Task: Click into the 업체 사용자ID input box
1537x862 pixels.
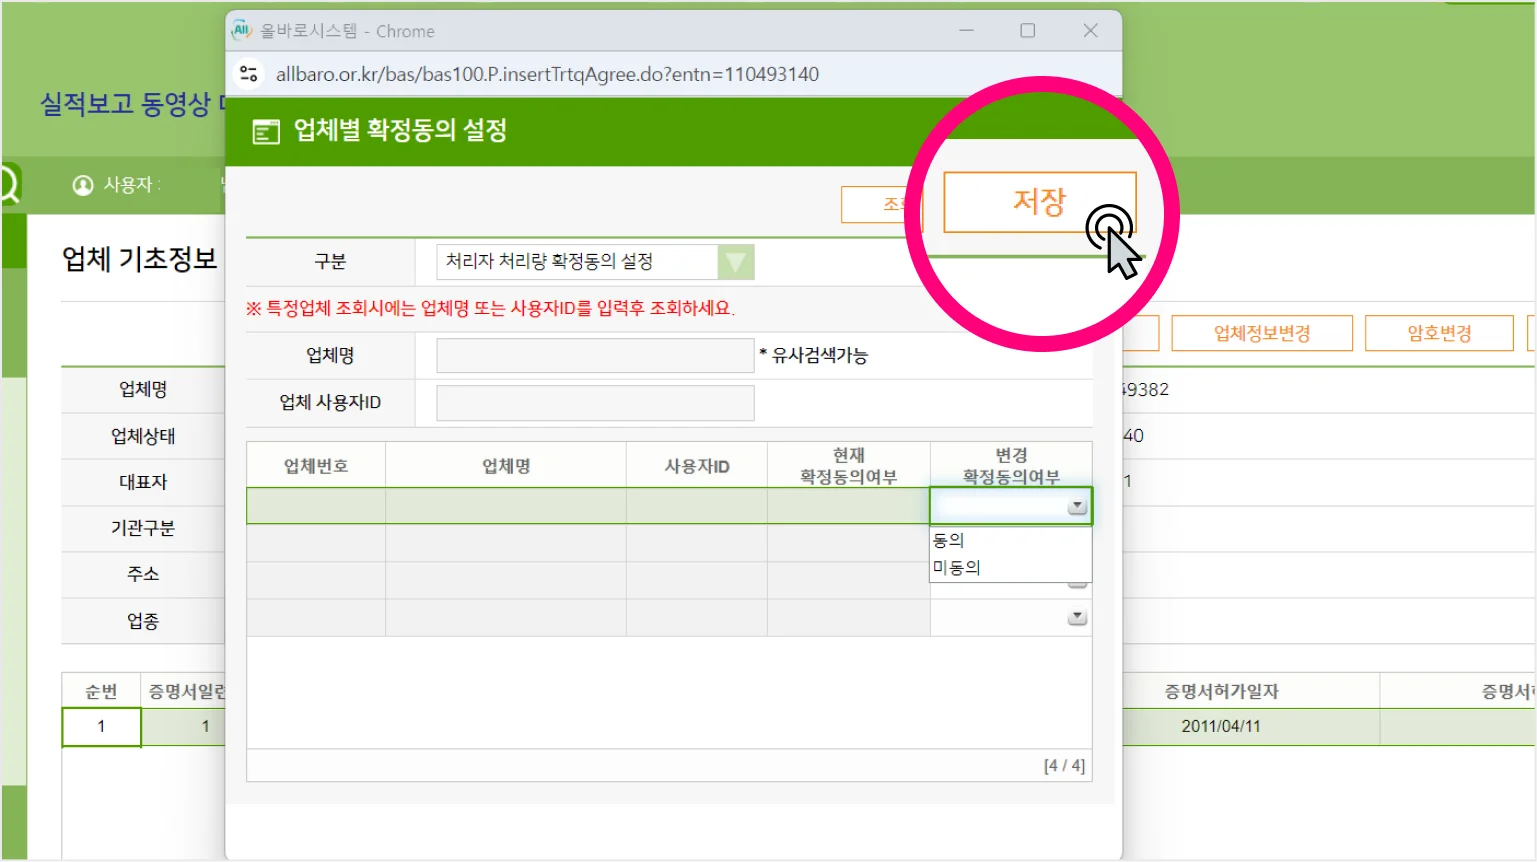Action: click(595, 403)
